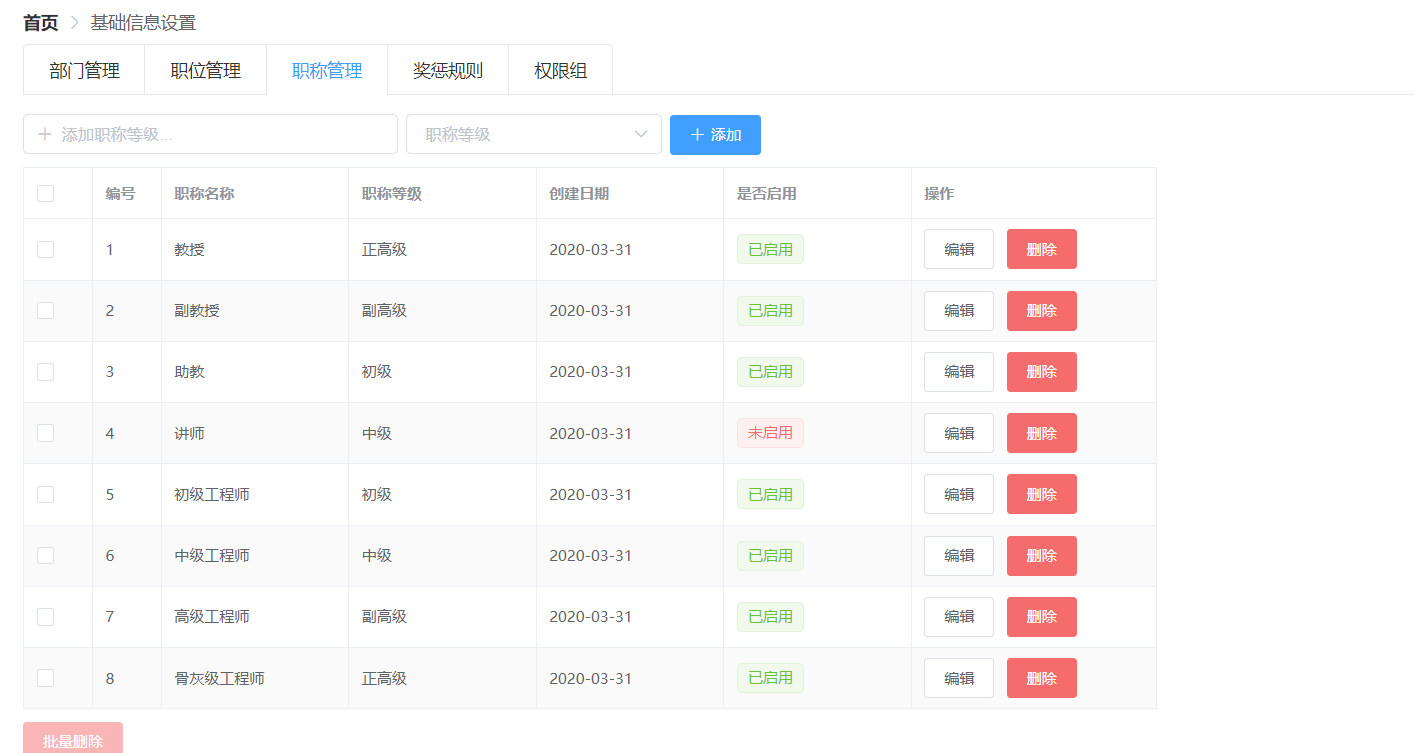Screen dimensions: 1414x753
Task: Delete the 助教 row
Action: point(1042,371)
